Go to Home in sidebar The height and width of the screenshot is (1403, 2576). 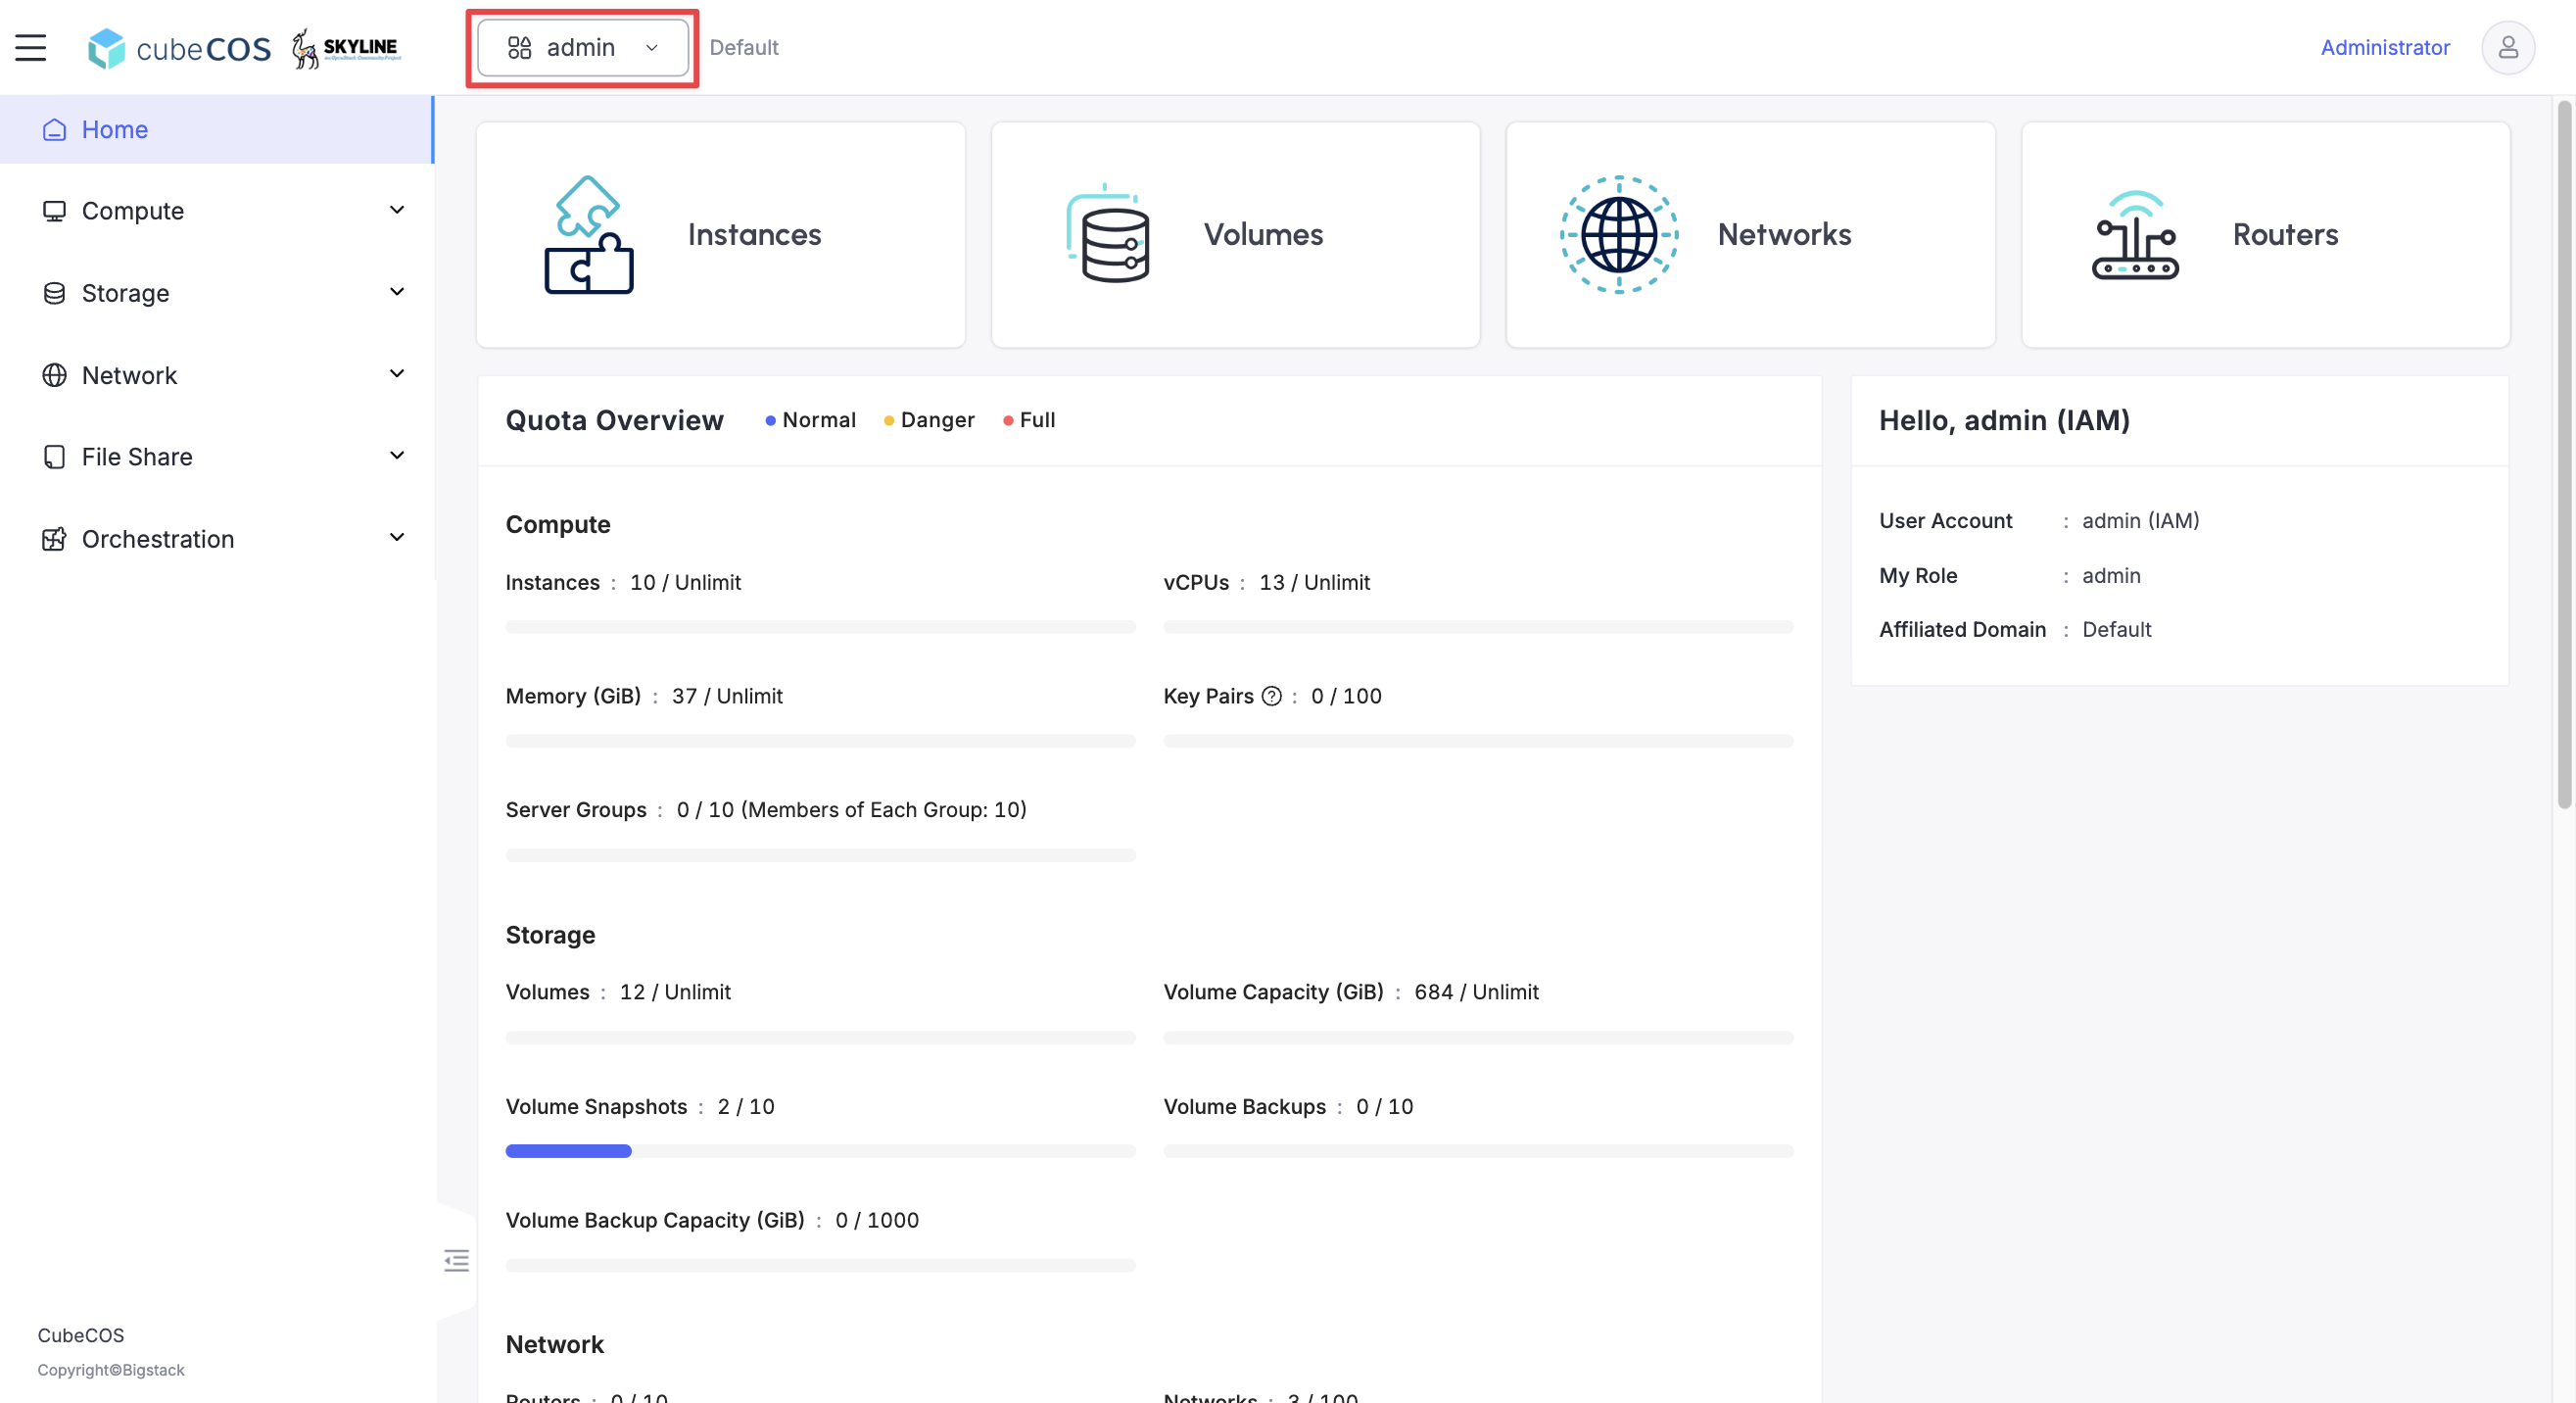[x=216, y=129]
